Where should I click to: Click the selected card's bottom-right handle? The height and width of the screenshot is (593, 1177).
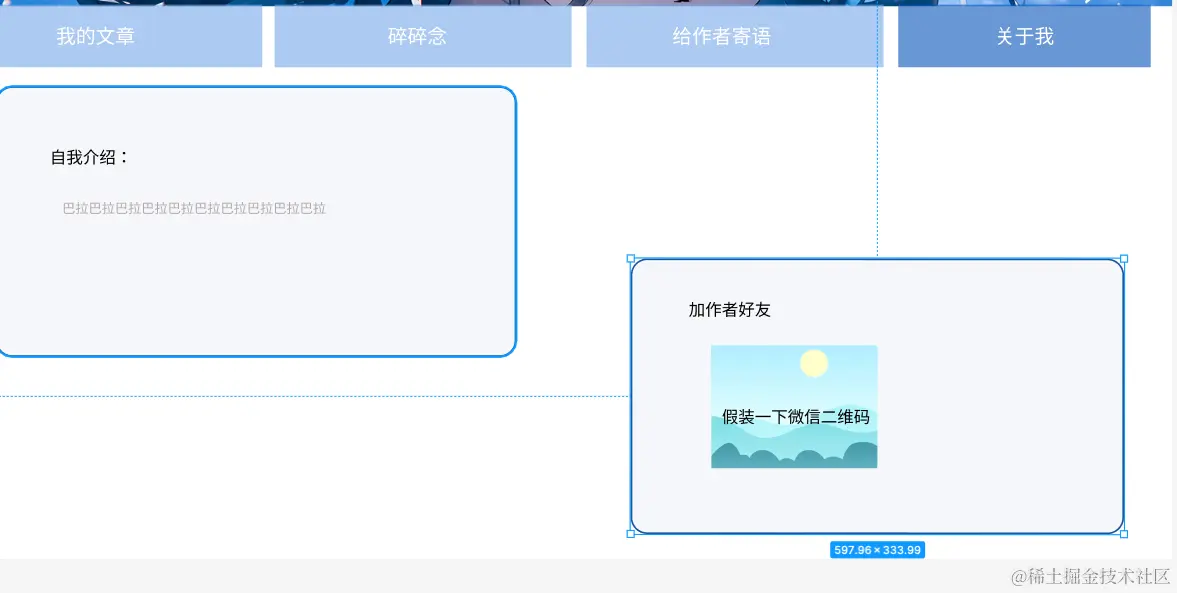tap(1124, 534)
